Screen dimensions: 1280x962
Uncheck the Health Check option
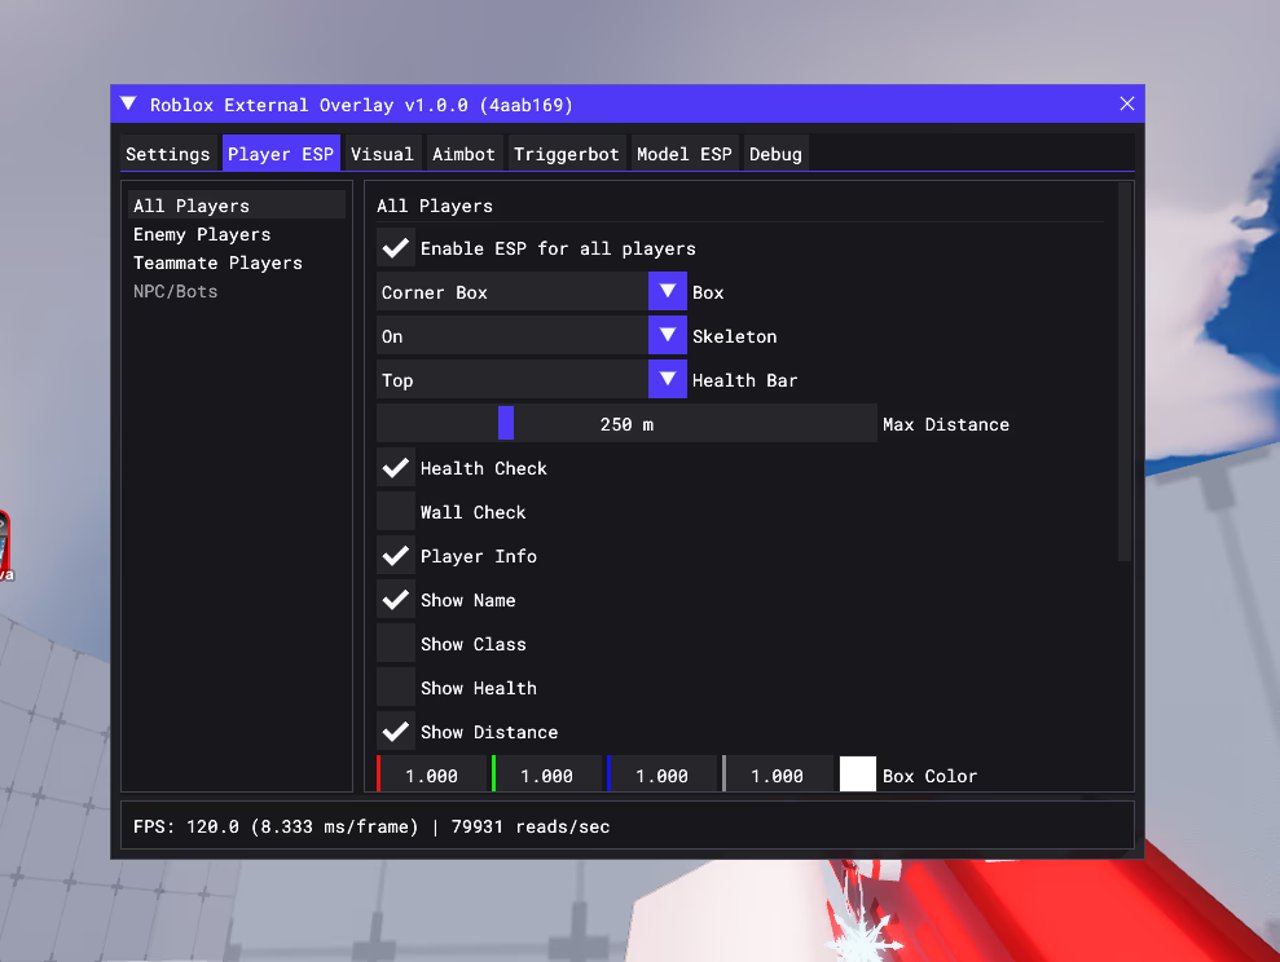(396, 468)
